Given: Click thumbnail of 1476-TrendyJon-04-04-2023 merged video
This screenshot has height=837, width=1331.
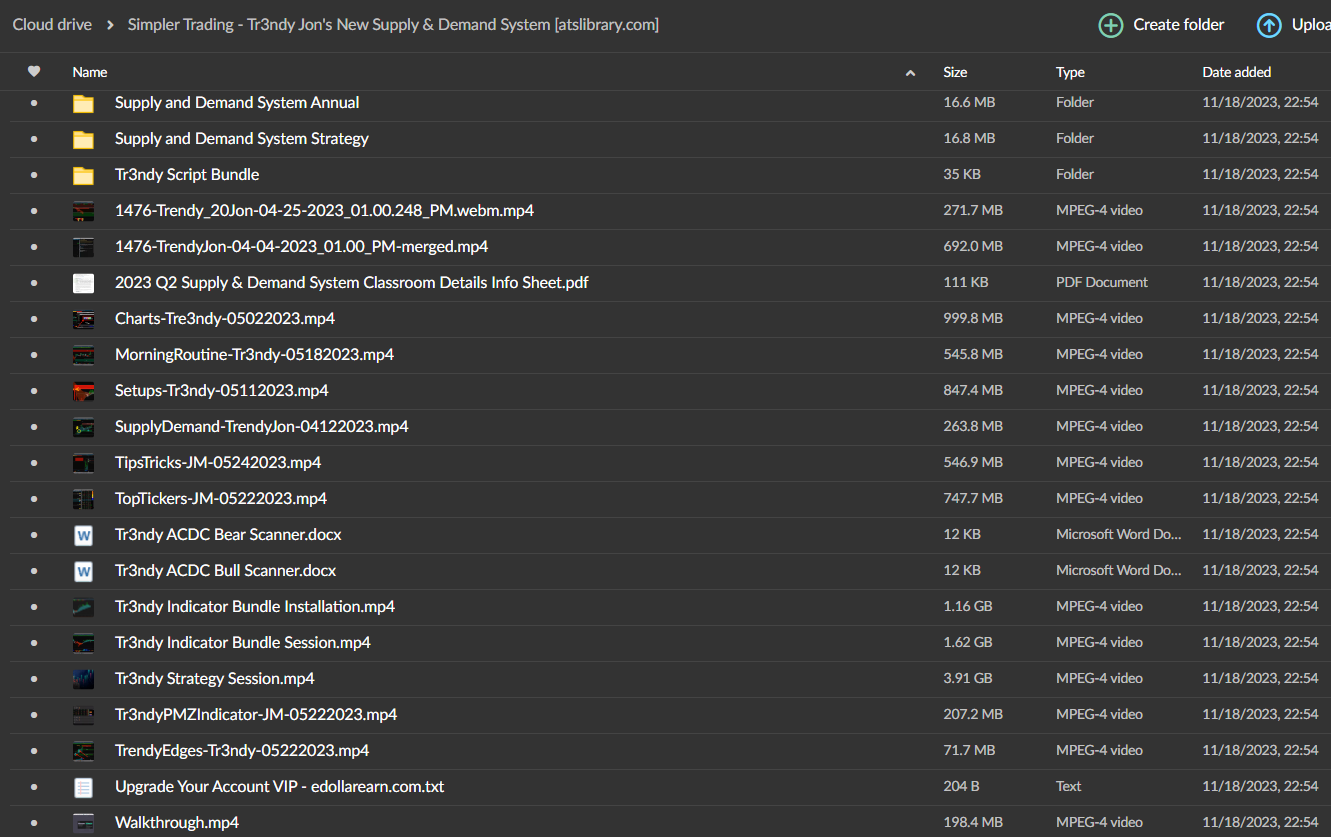Looking at the screenshot, I should coord(83,247).
